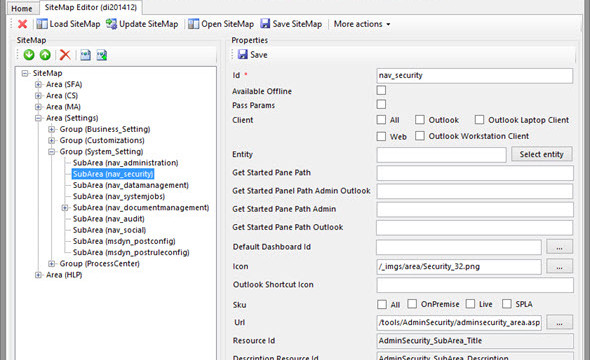
Task: Expand Area (HLP) node
Action: [x=38, y=275]
